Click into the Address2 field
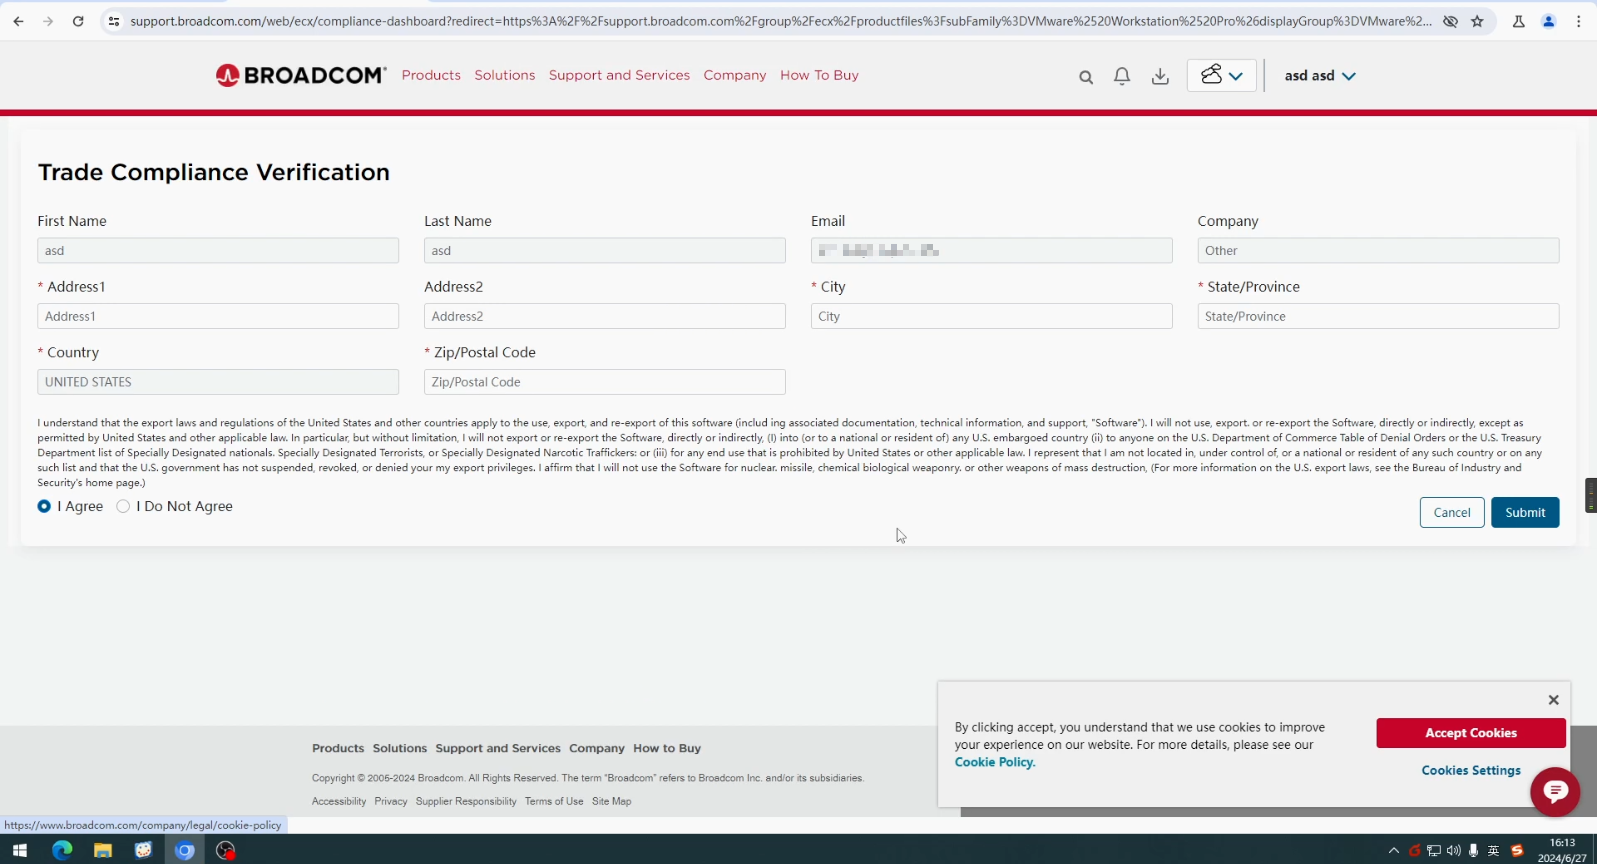Viewport: 1597px width, 864px height. [x=605, y=316]
